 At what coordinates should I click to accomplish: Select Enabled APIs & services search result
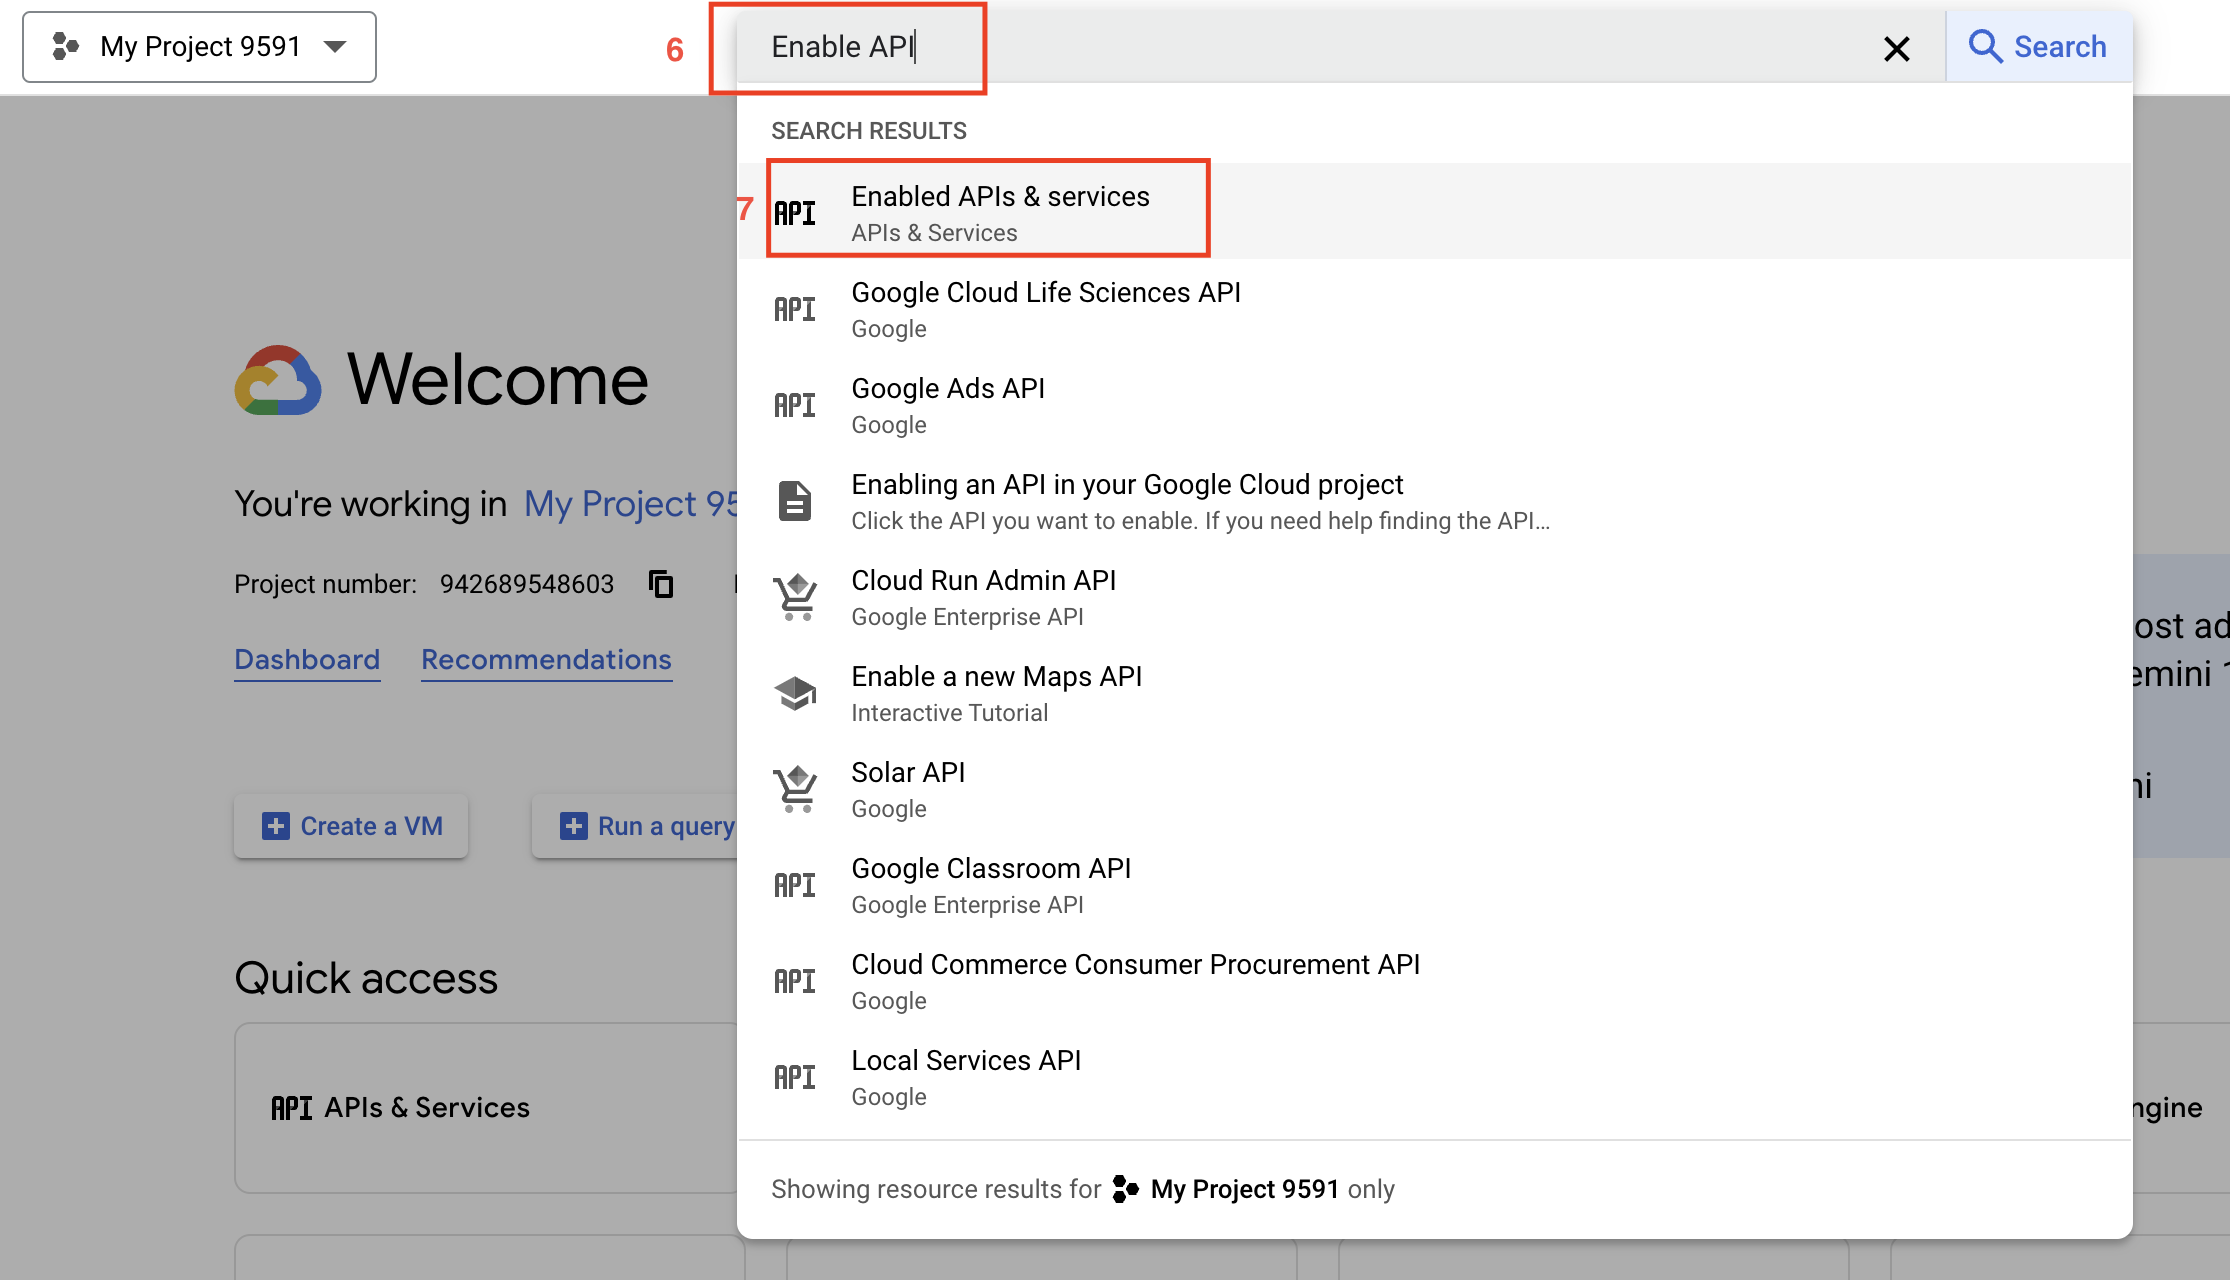pos(1434,212)
